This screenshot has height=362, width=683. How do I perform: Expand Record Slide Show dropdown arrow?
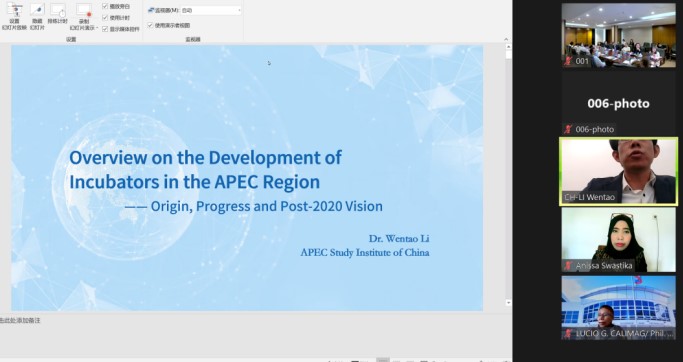(x=96, y=27)
